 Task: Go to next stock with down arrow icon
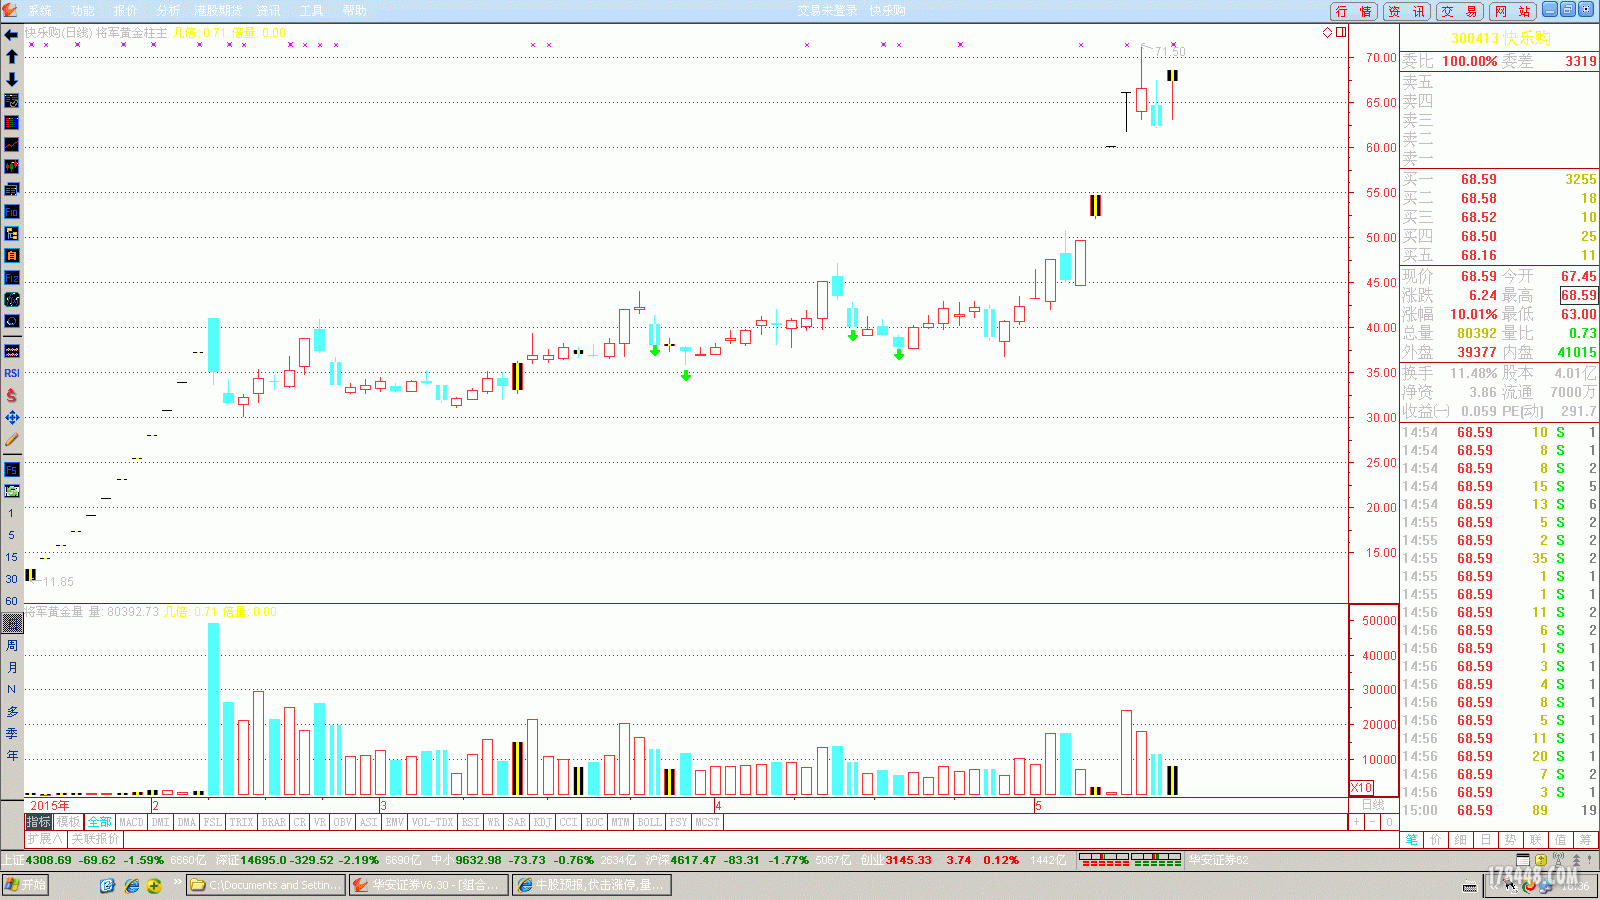click(x=11, y=79)
